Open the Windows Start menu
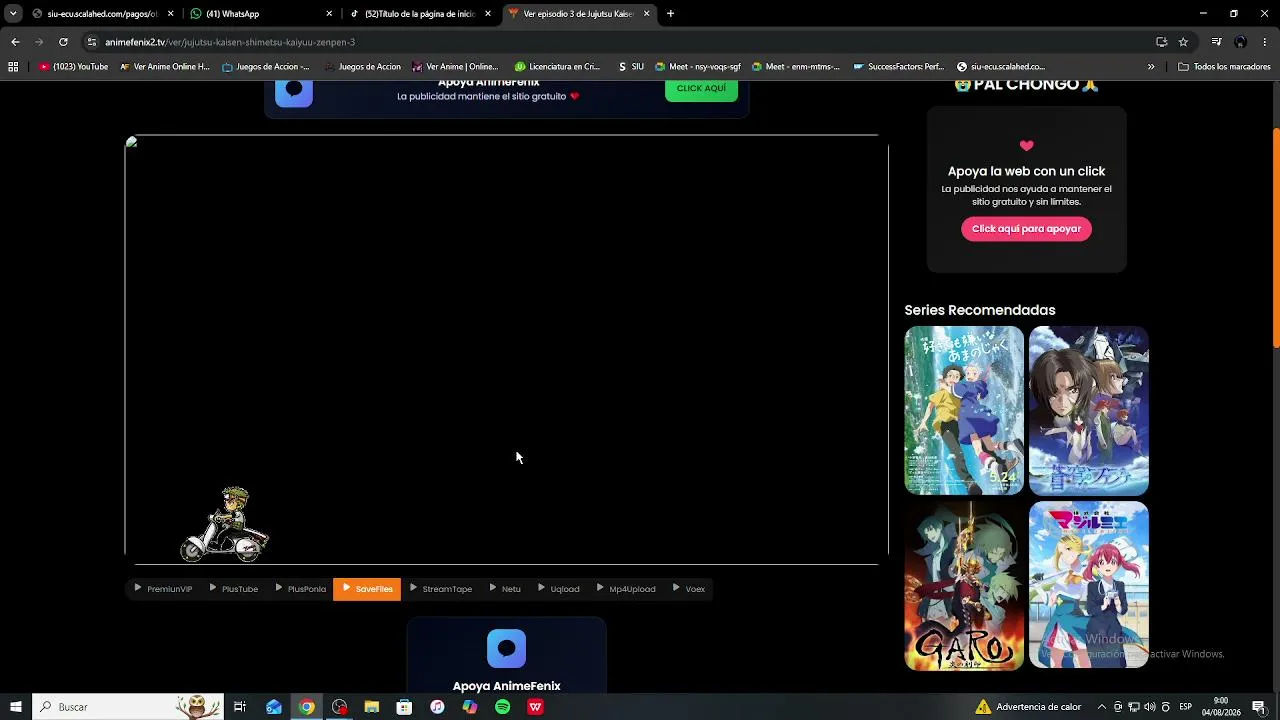This screenshot has height=720, width=1280. [x=16, y=707]
